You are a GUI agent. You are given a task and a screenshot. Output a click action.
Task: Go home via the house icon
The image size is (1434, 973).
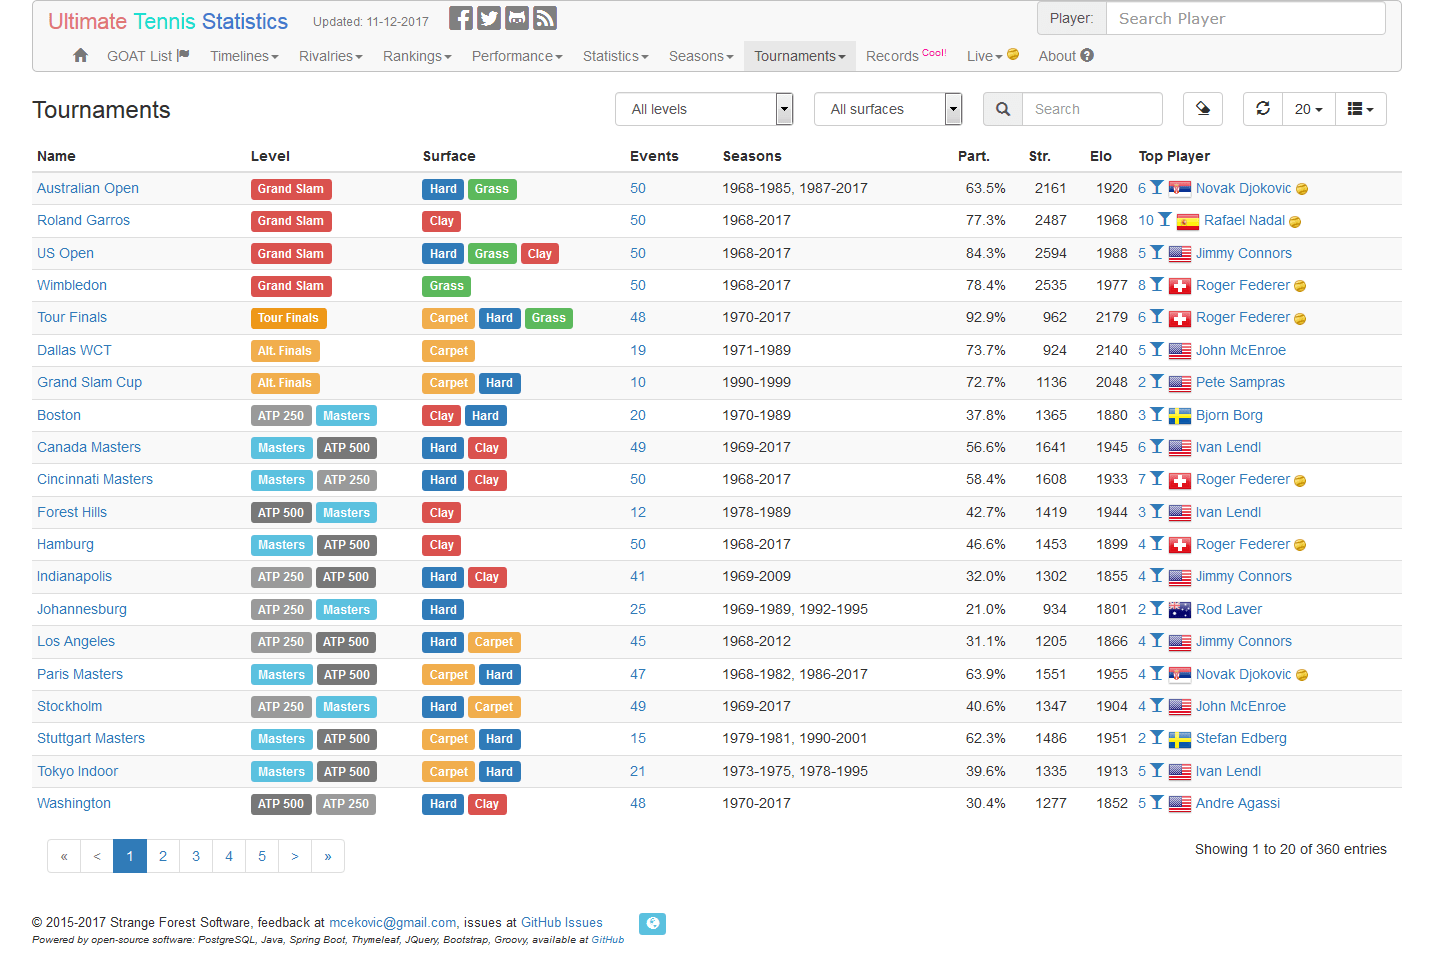(x=80, y=56)
